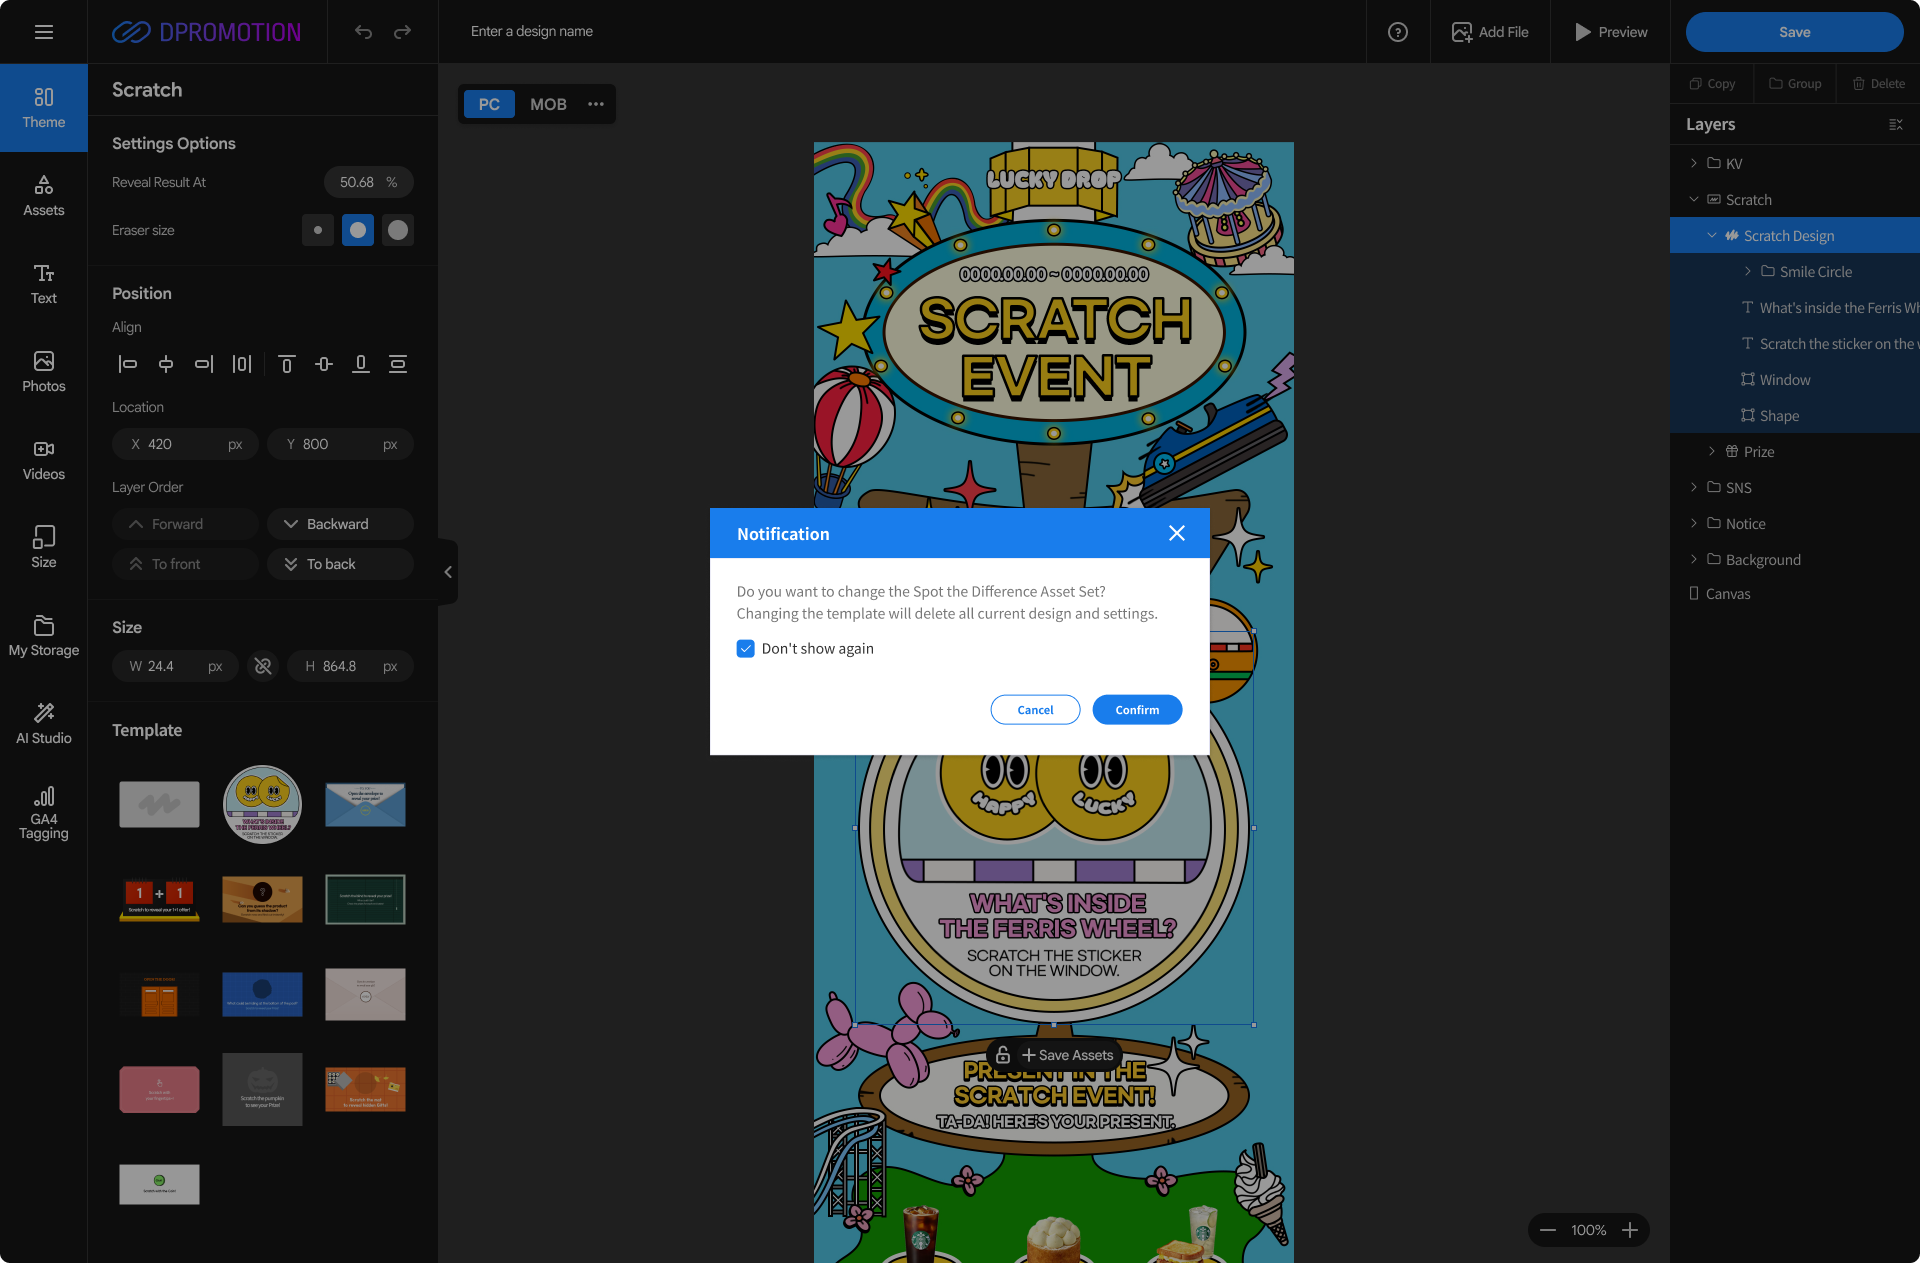Click the undo arrow icon
Viewport: 1920px width, 1263px height.
click(363, 32)
